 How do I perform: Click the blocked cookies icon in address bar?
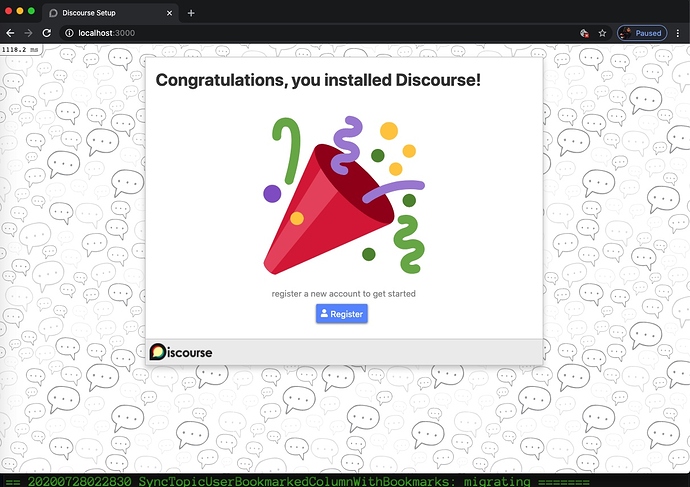pyautogui.click(x=584, y=33)
